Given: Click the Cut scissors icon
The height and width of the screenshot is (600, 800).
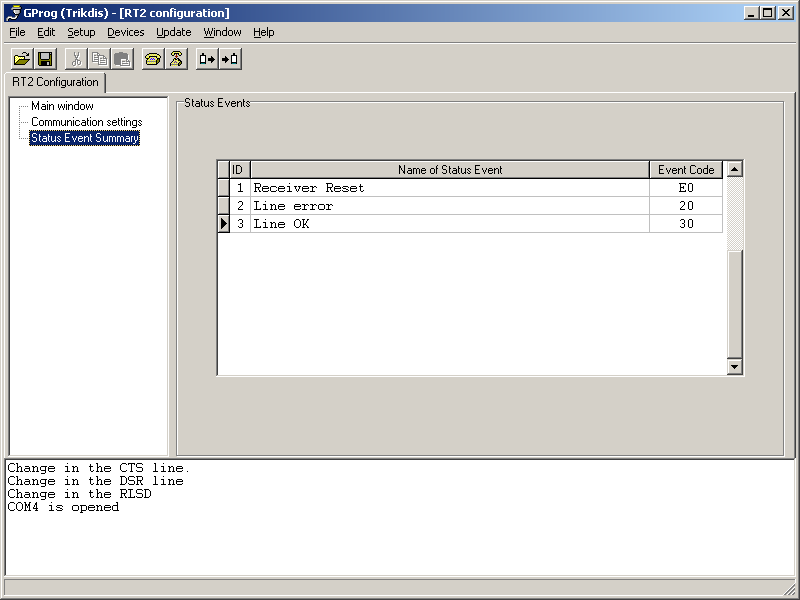Looking at the screenshot, I should pyautogui.click(x=77, y=59).
